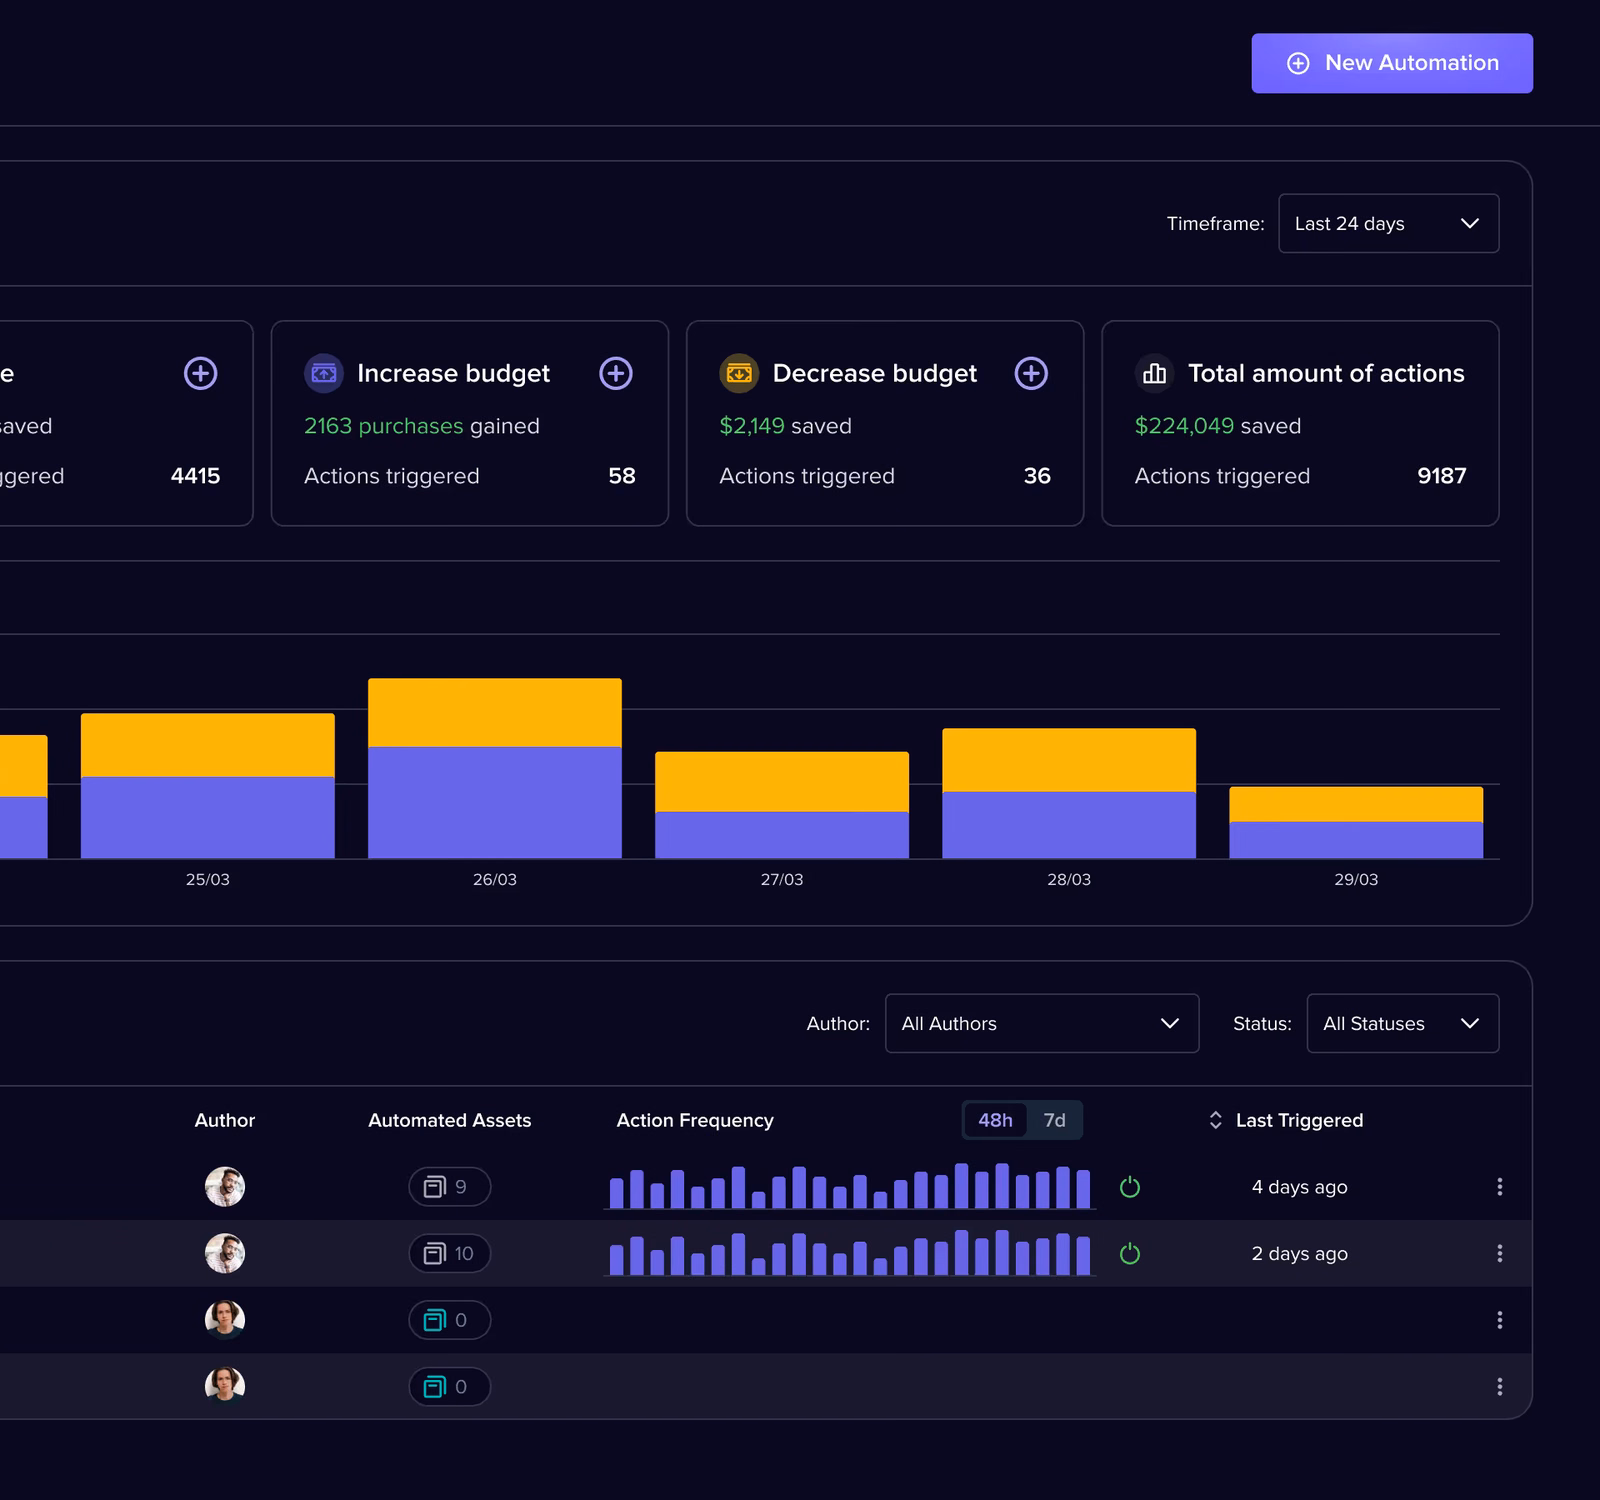The height and width of the screenshot is (1500, 1600).
Task: Click the Author column header
Action: pos(225,1120)
